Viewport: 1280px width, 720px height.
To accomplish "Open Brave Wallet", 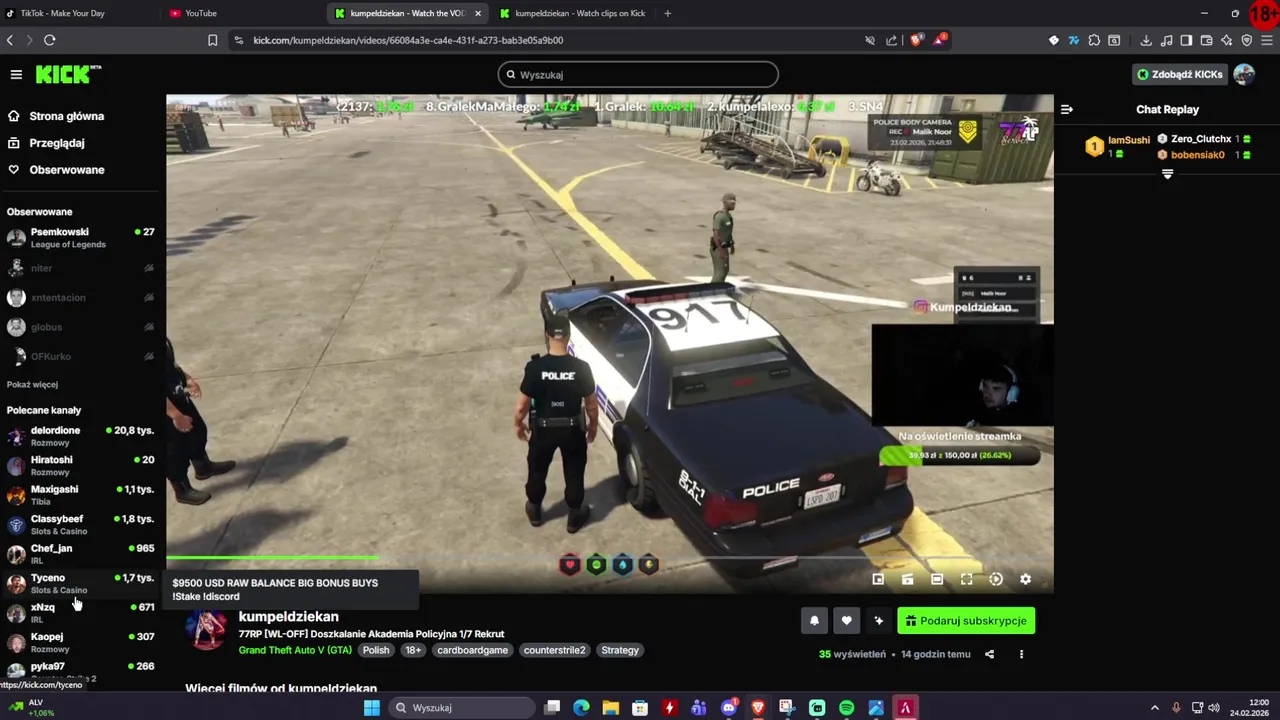I will pyautogui.click(x=1207, y=40).
